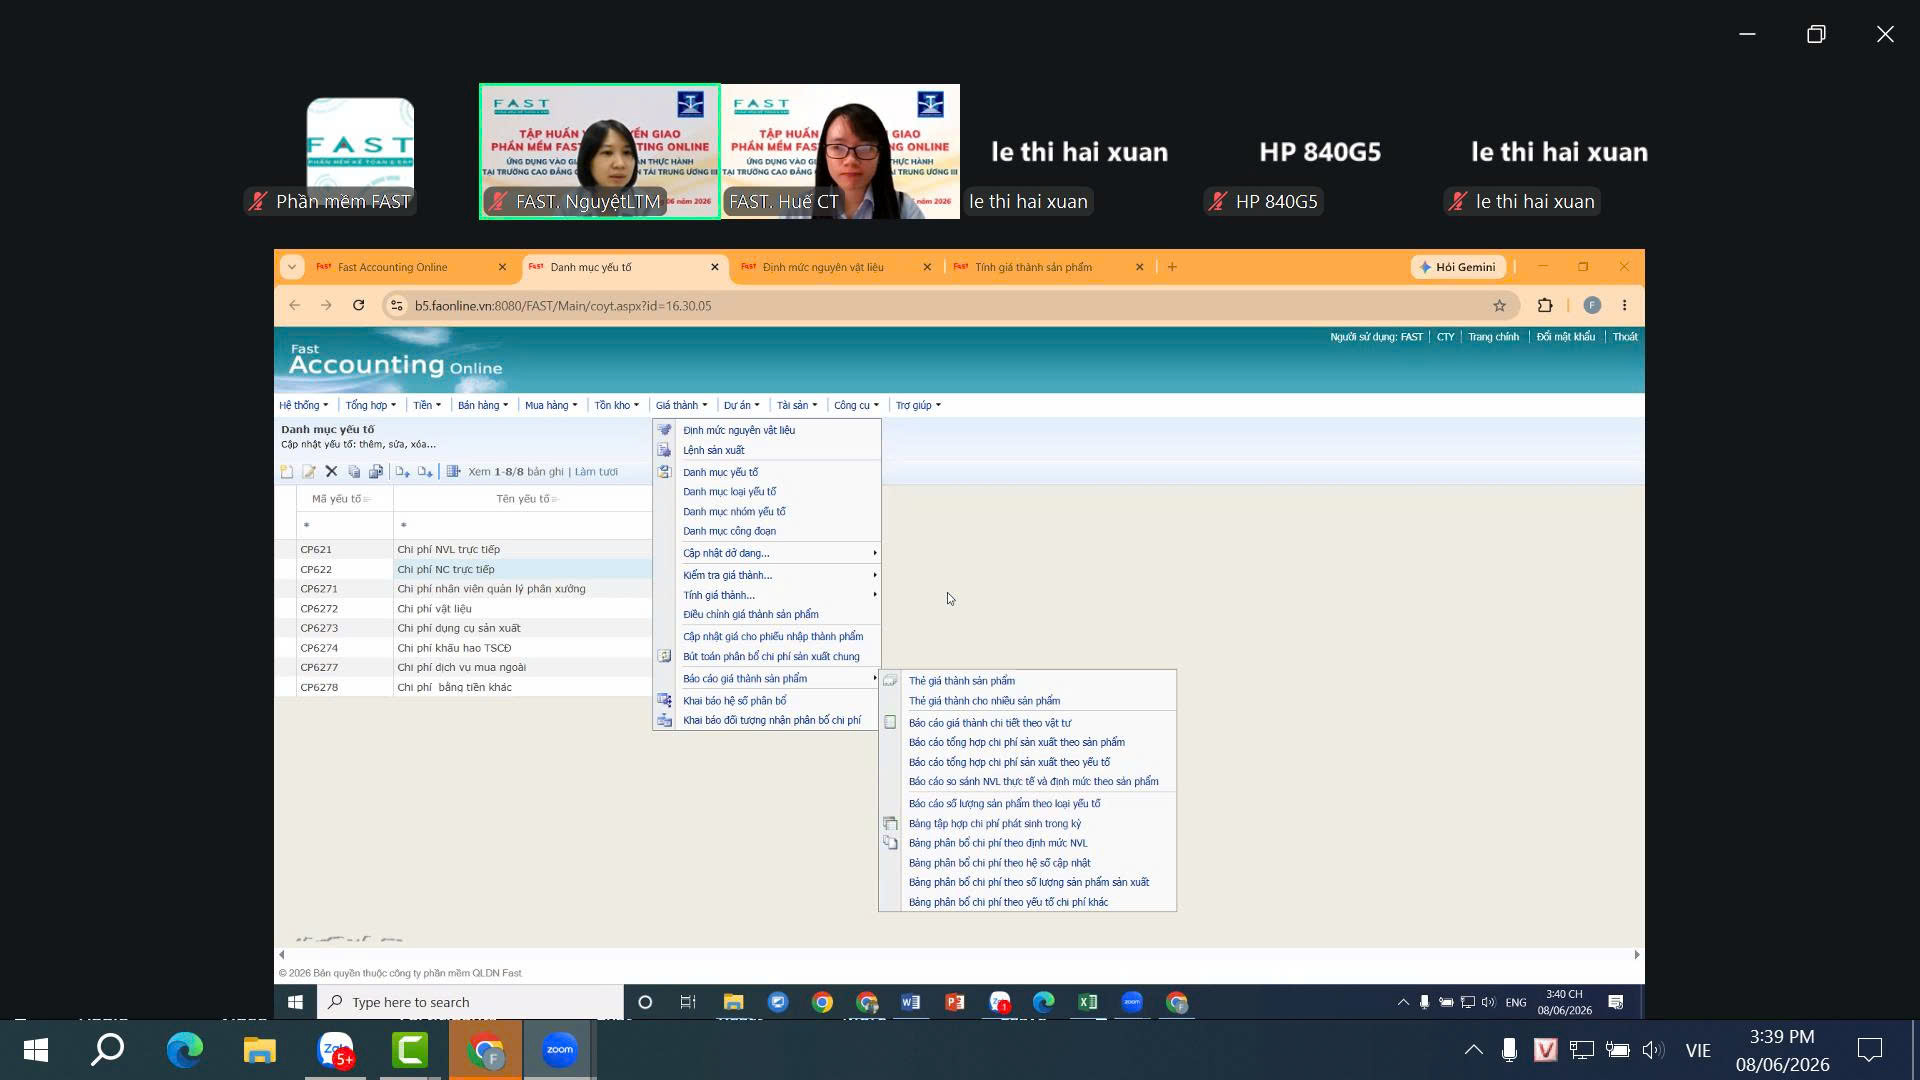Select Thẻ giá thành sản phẩm report

[x=961, y=681]
